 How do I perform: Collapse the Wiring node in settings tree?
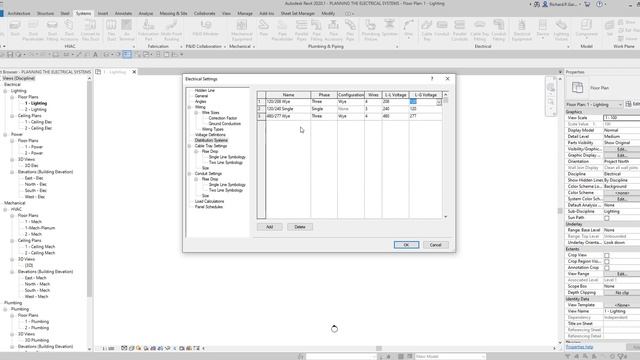pyautogui.click(x=189, y=107)
